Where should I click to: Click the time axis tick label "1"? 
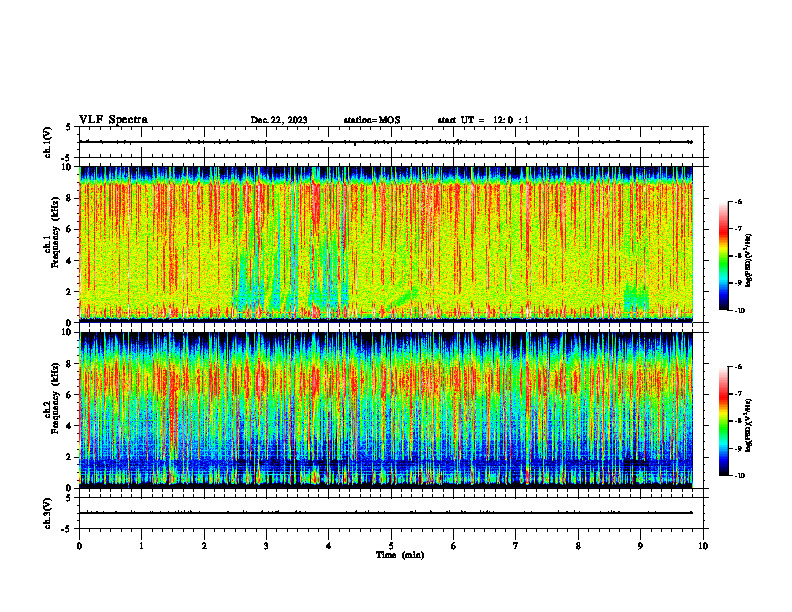tap(141, 546)
